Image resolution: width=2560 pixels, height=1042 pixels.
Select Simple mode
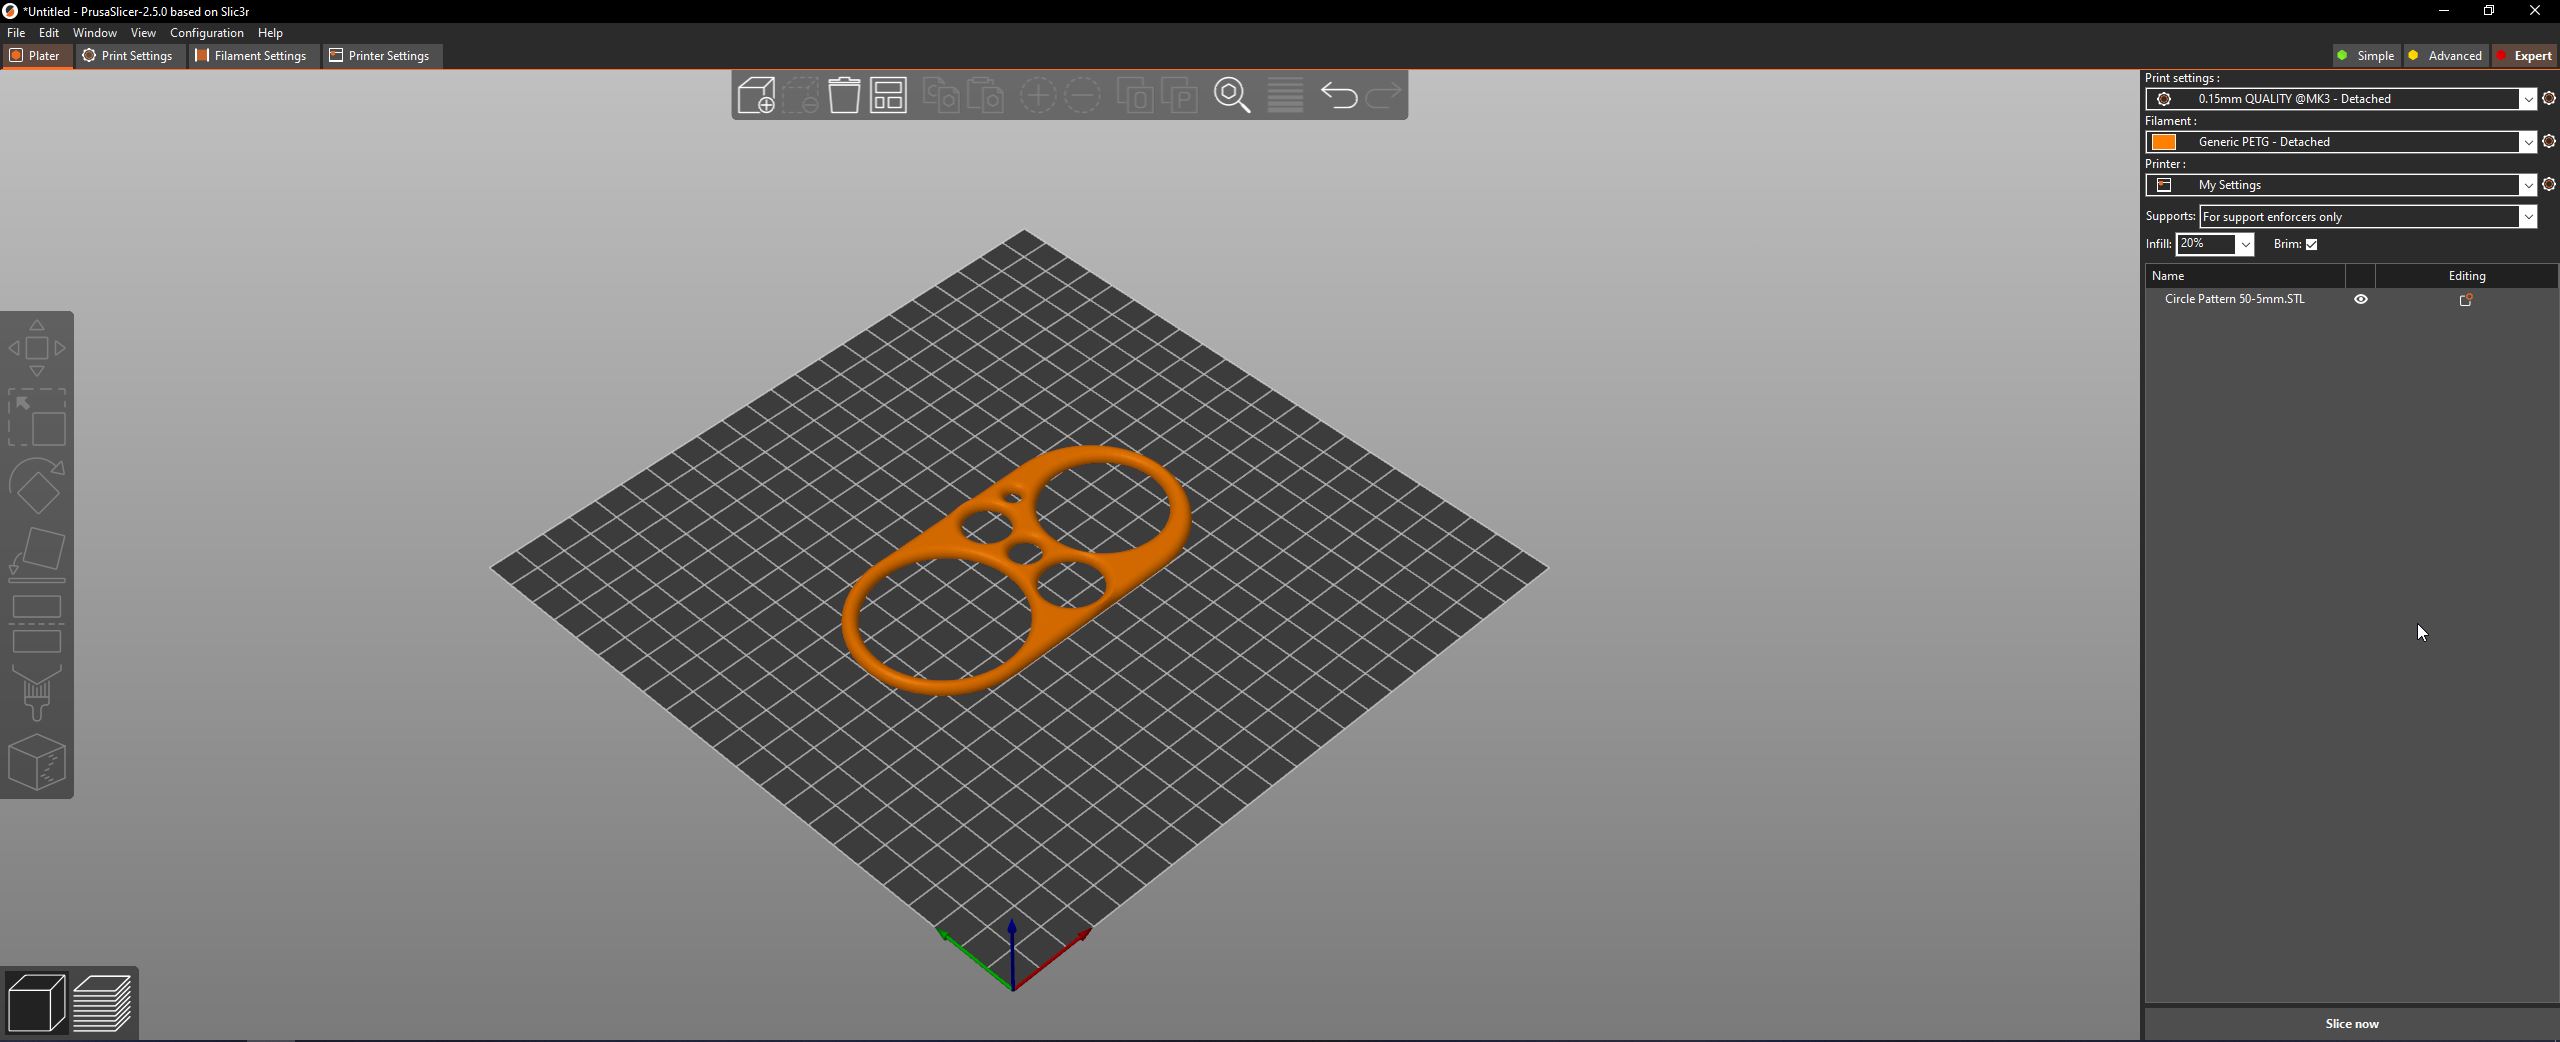pos(2366,56)
